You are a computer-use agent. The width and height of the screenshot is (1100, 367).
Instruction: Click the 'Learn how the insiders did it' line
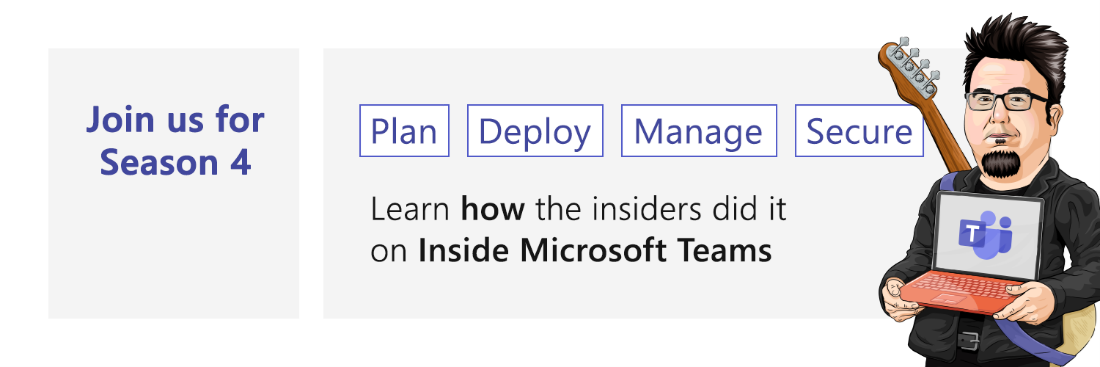pyautogui.click(x=578, y=209)
